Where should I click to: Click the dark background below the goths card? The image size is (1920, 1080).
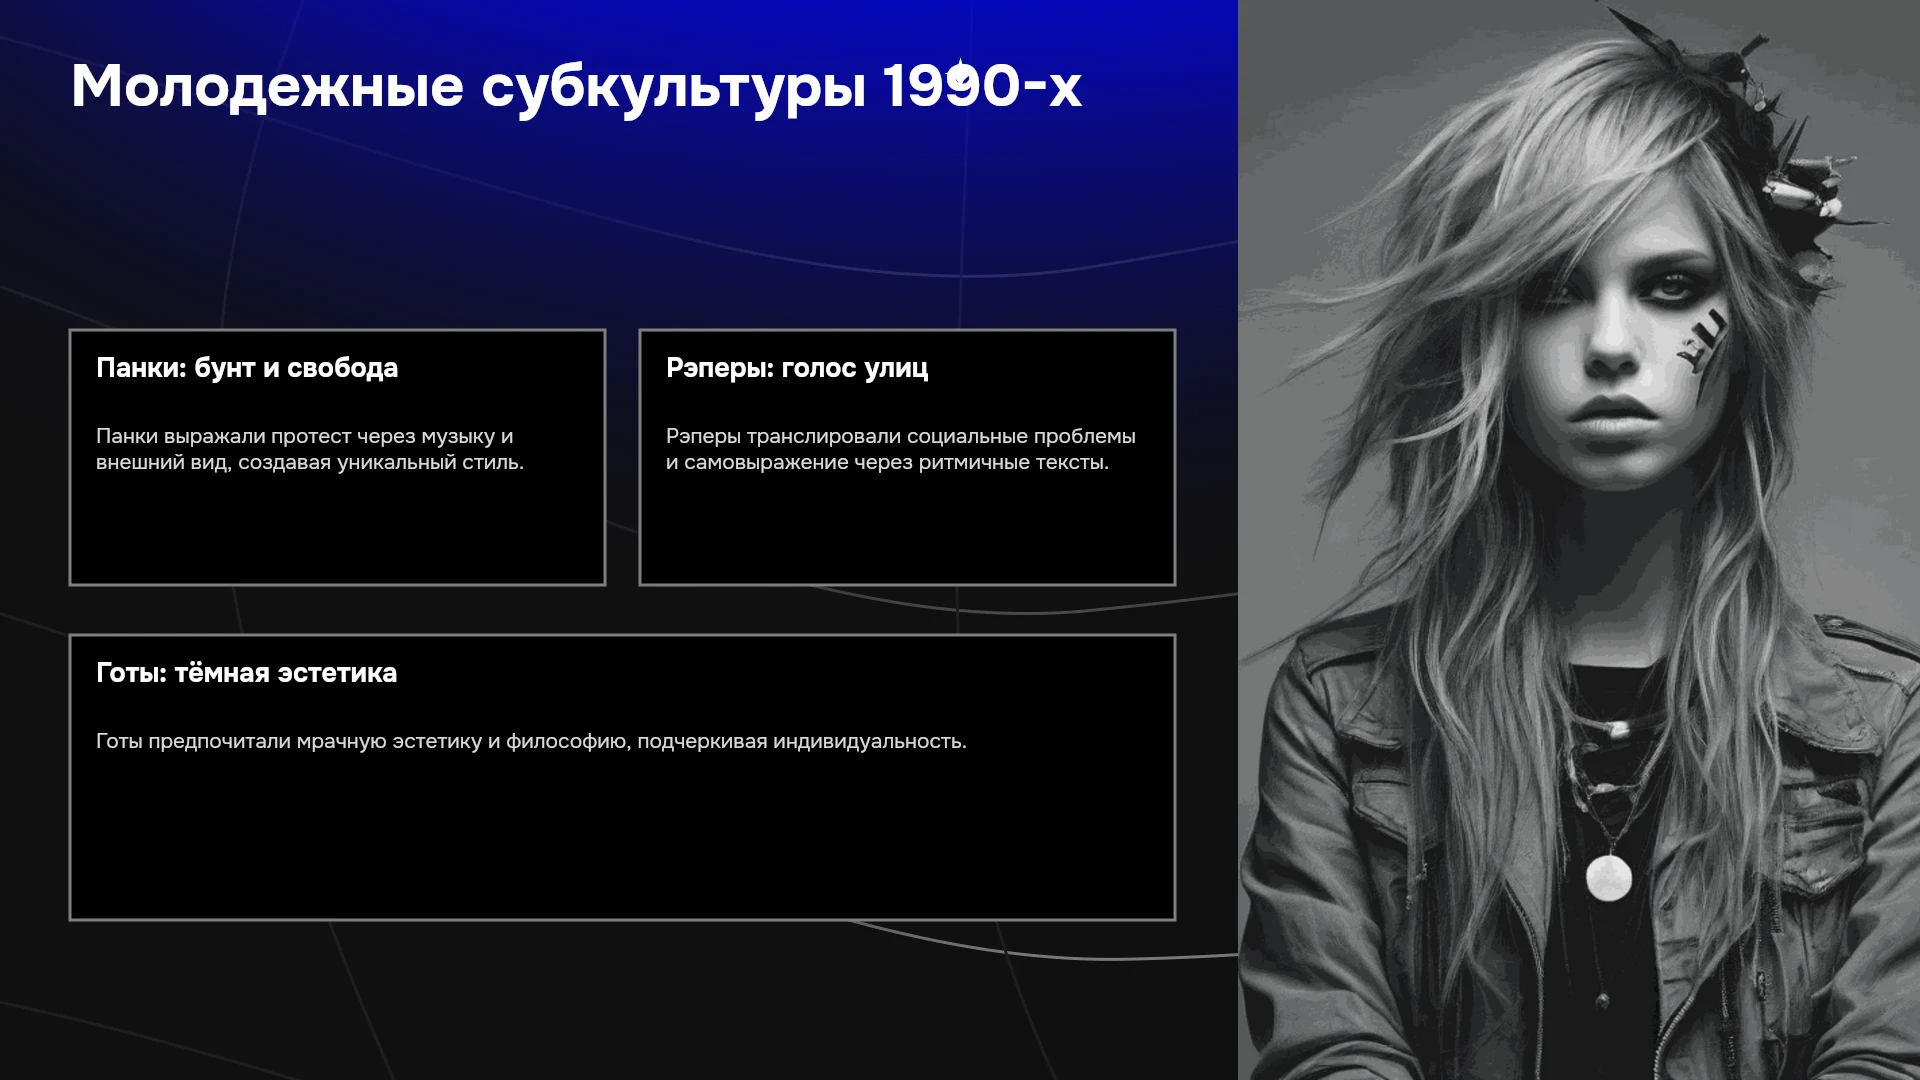pyautogui.click(x=620, y=1000)
